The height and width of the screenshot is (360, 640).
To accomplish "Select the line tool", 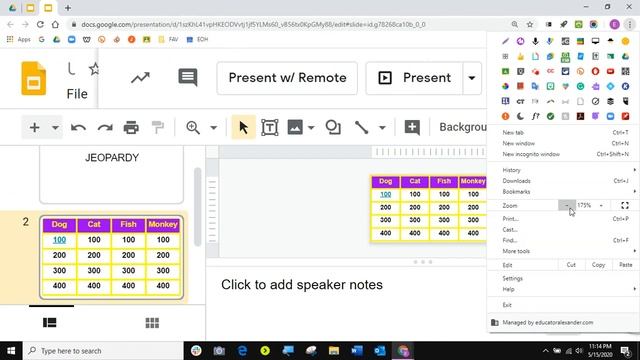I will click(x=361, y=127).
